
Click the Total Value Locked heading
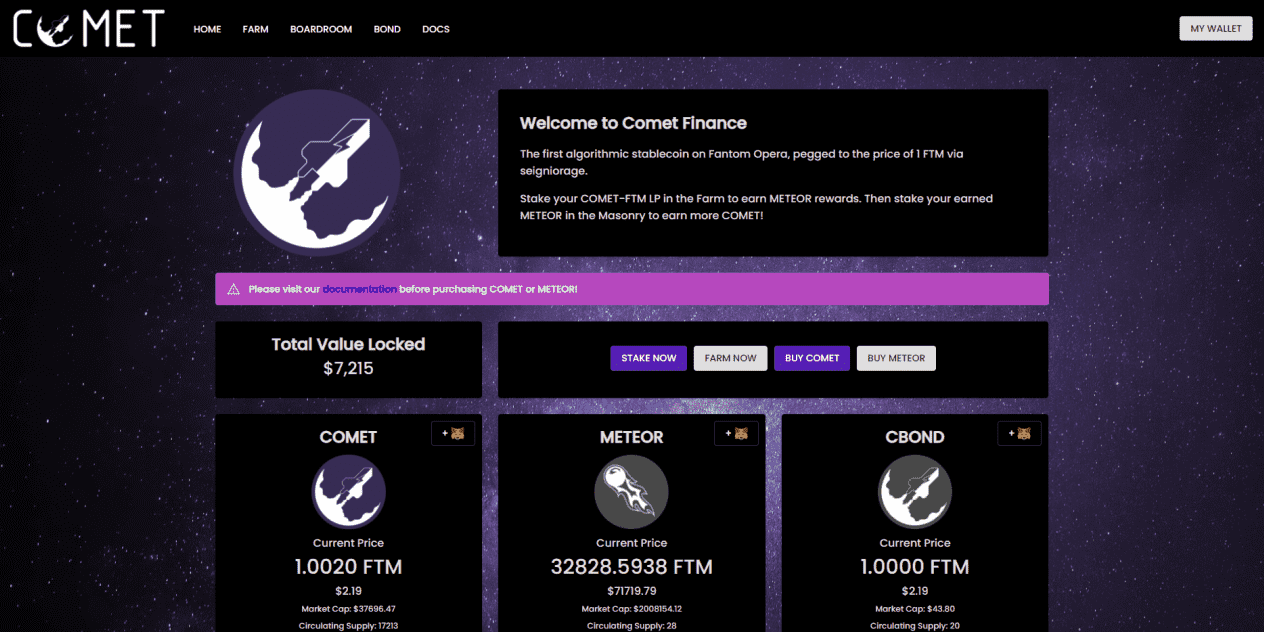(348, 344)
